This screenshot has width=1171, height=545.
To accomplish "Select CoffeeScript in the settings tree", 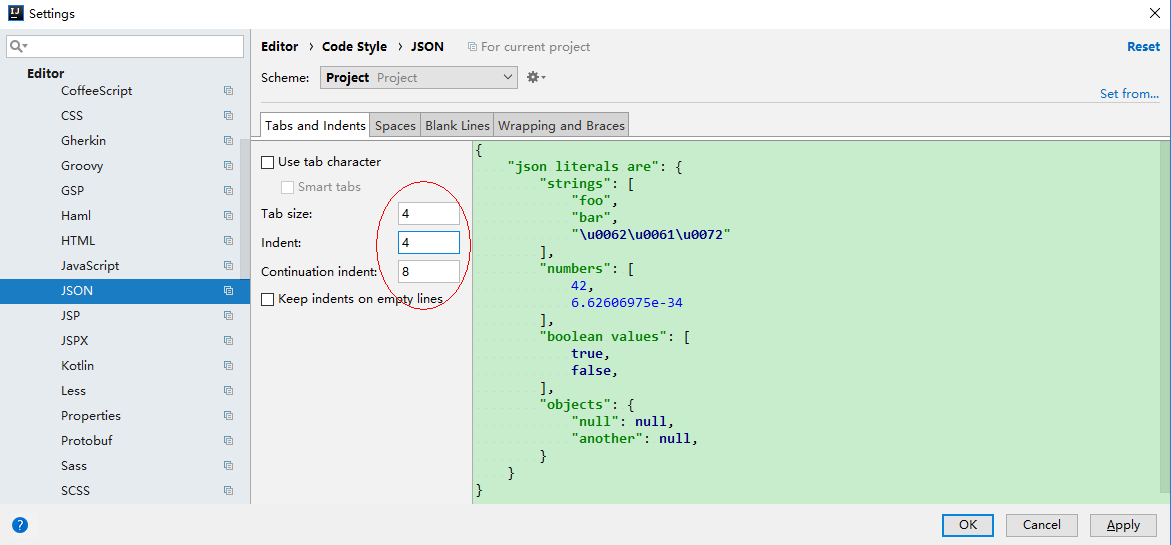I will coord(96,91).
